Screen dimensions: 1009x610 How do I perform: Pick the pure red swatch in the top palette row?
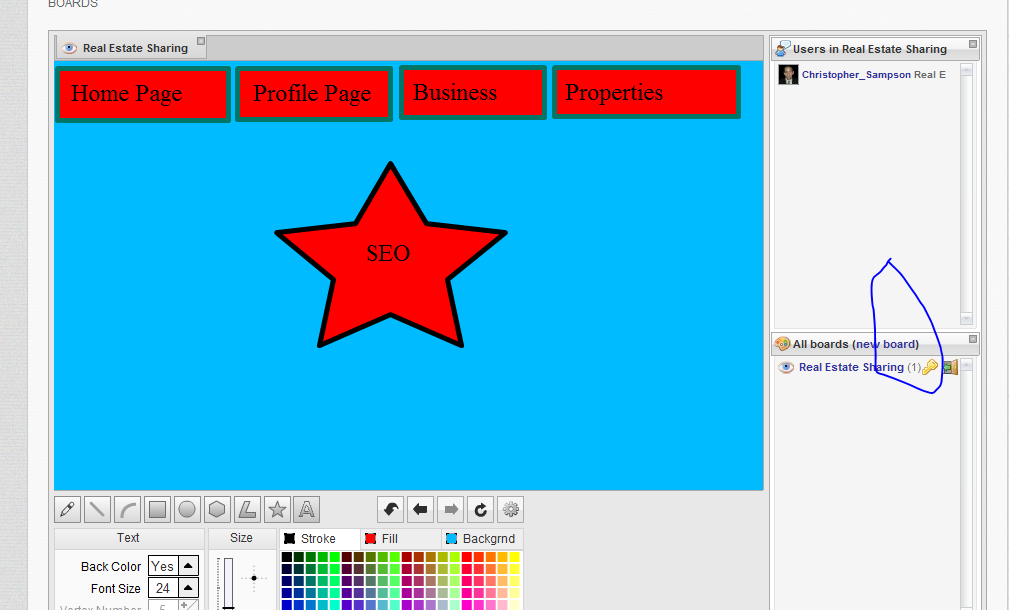click(x=467, y=557)
